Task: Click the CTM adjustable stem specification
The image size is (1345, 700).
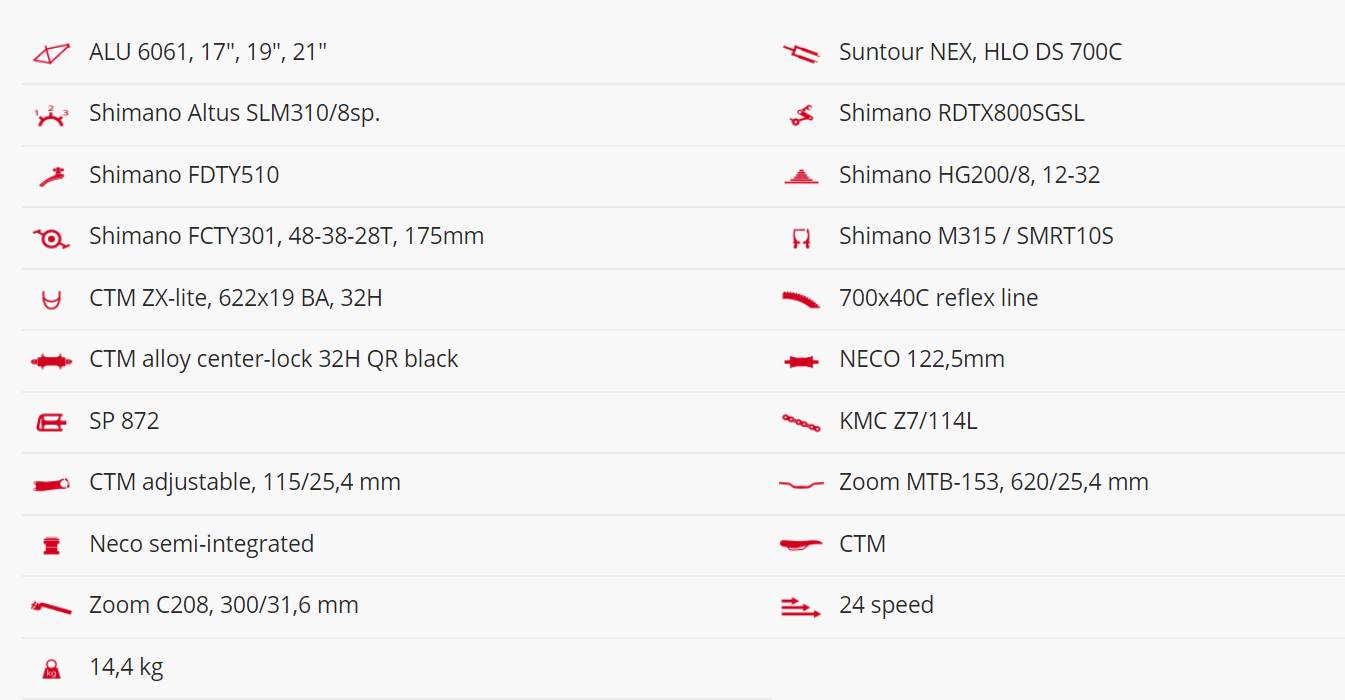Action: click(245, 482)
